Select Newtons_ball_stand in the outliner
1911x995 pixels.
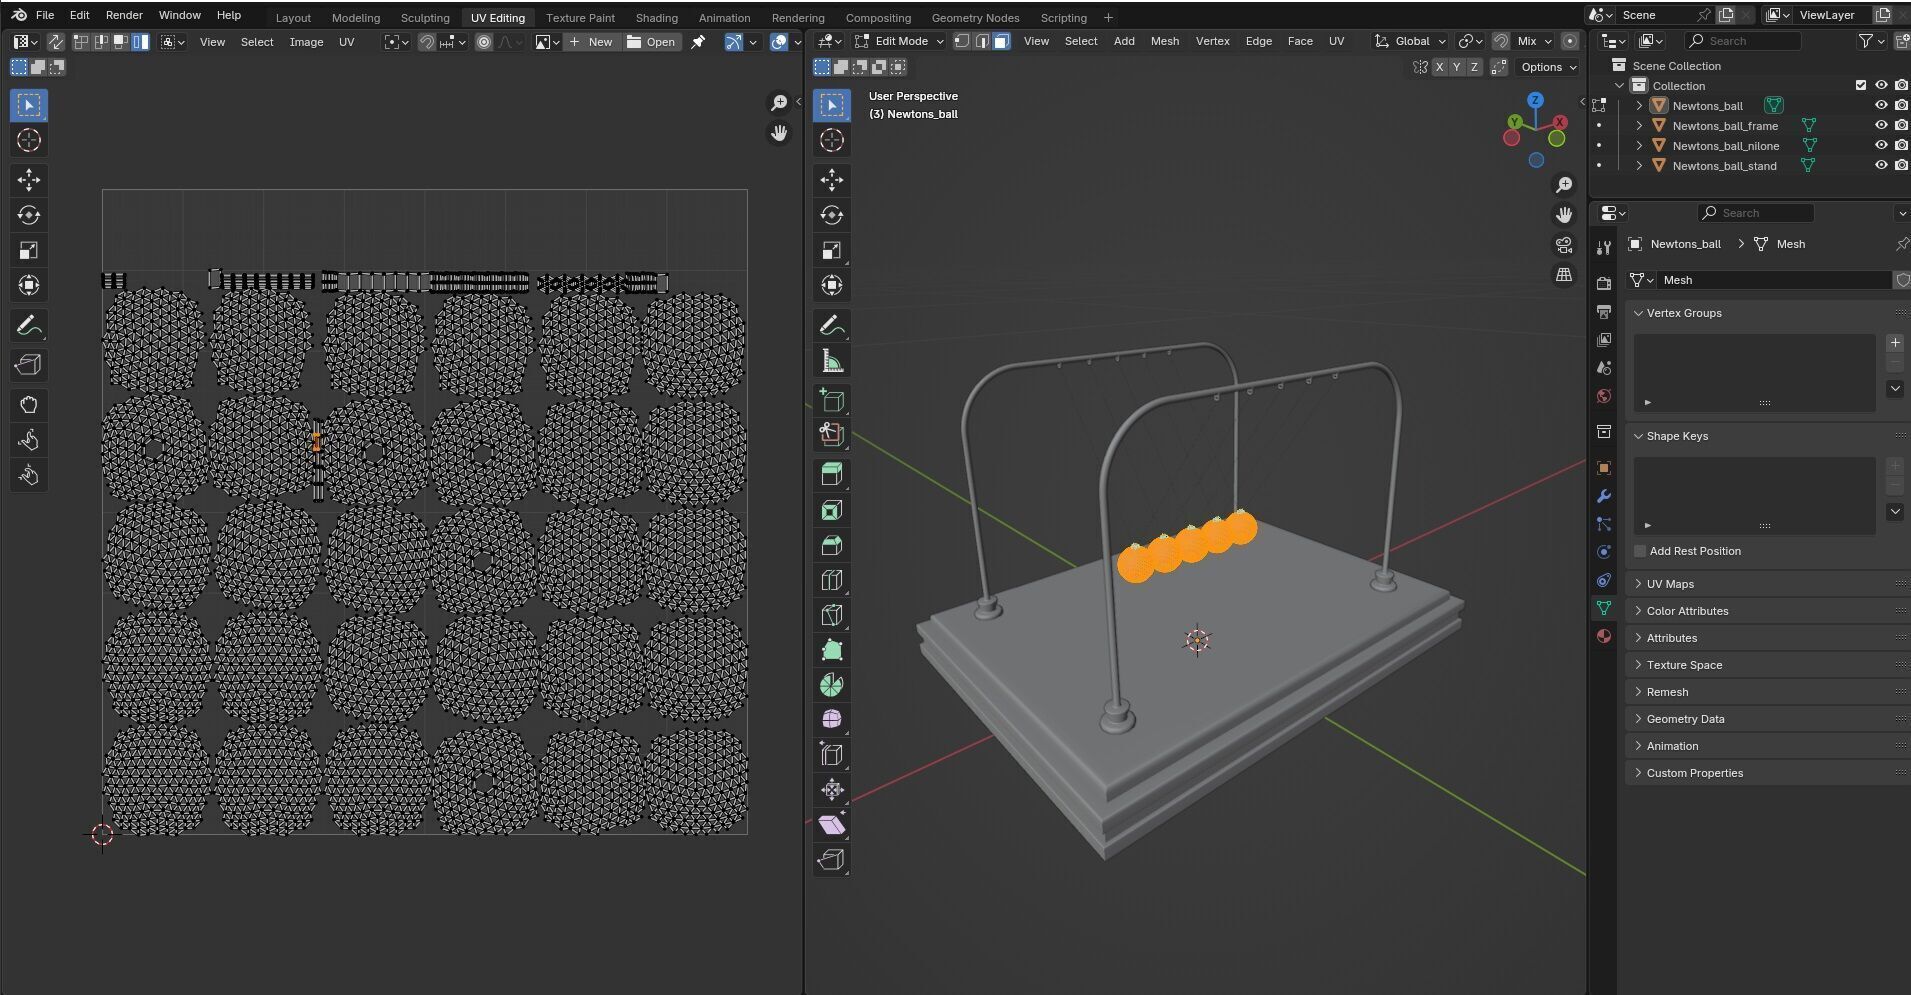pyautogui.click(x=1724, y=165)
